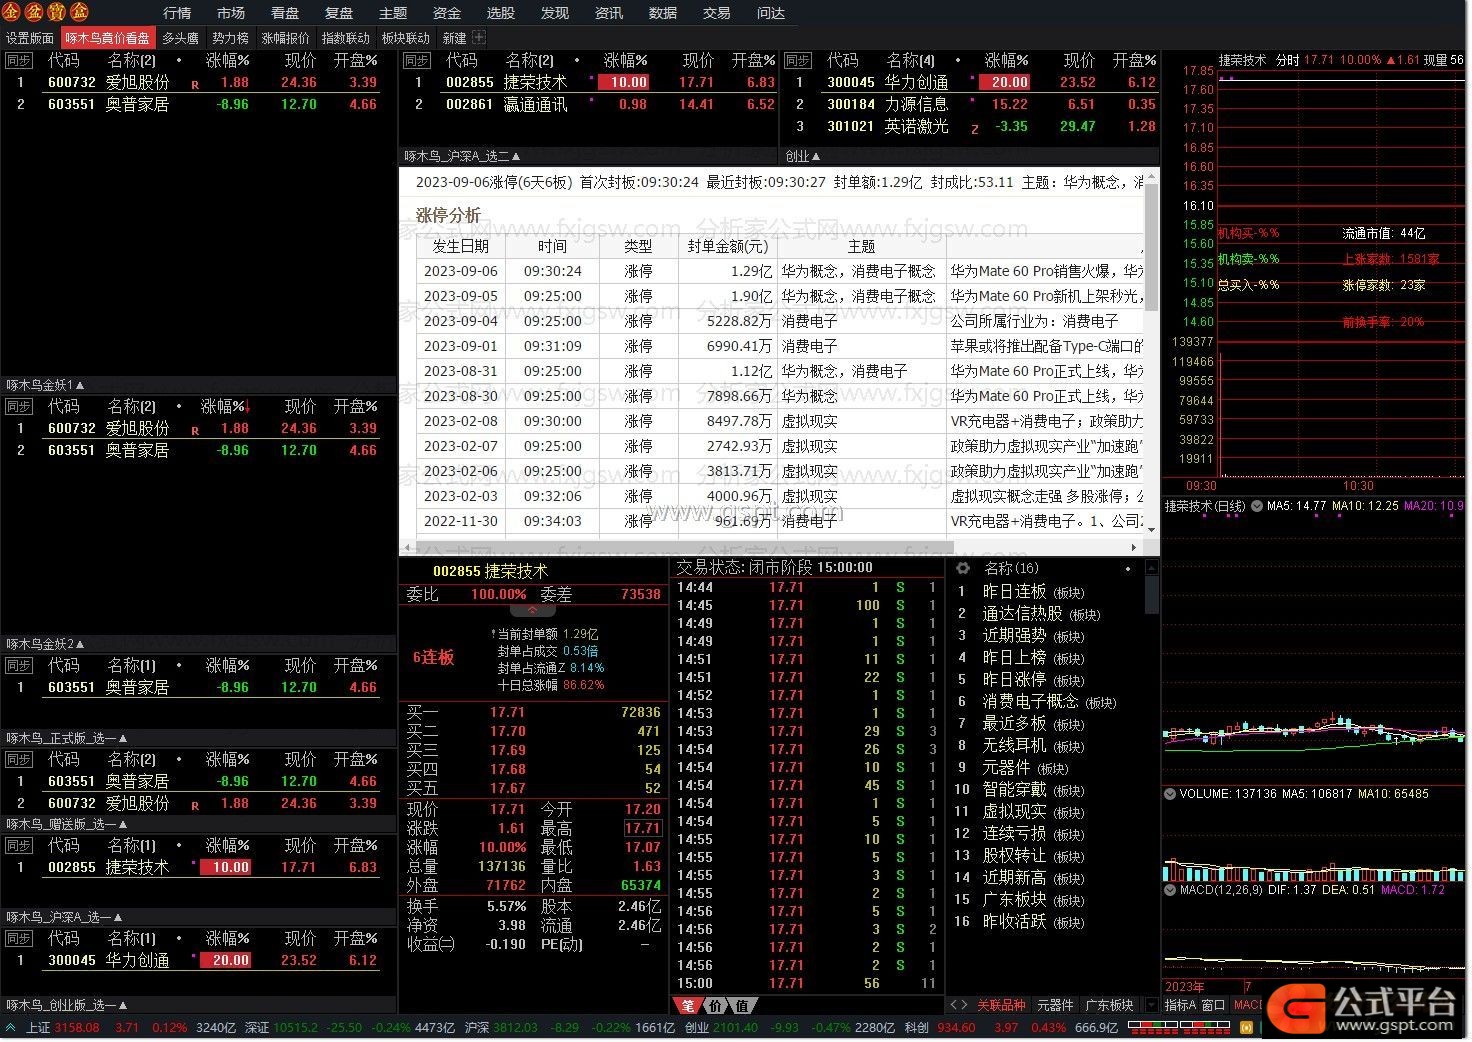Open the chevron beside the VOLUME indicator

(1170, 794)
